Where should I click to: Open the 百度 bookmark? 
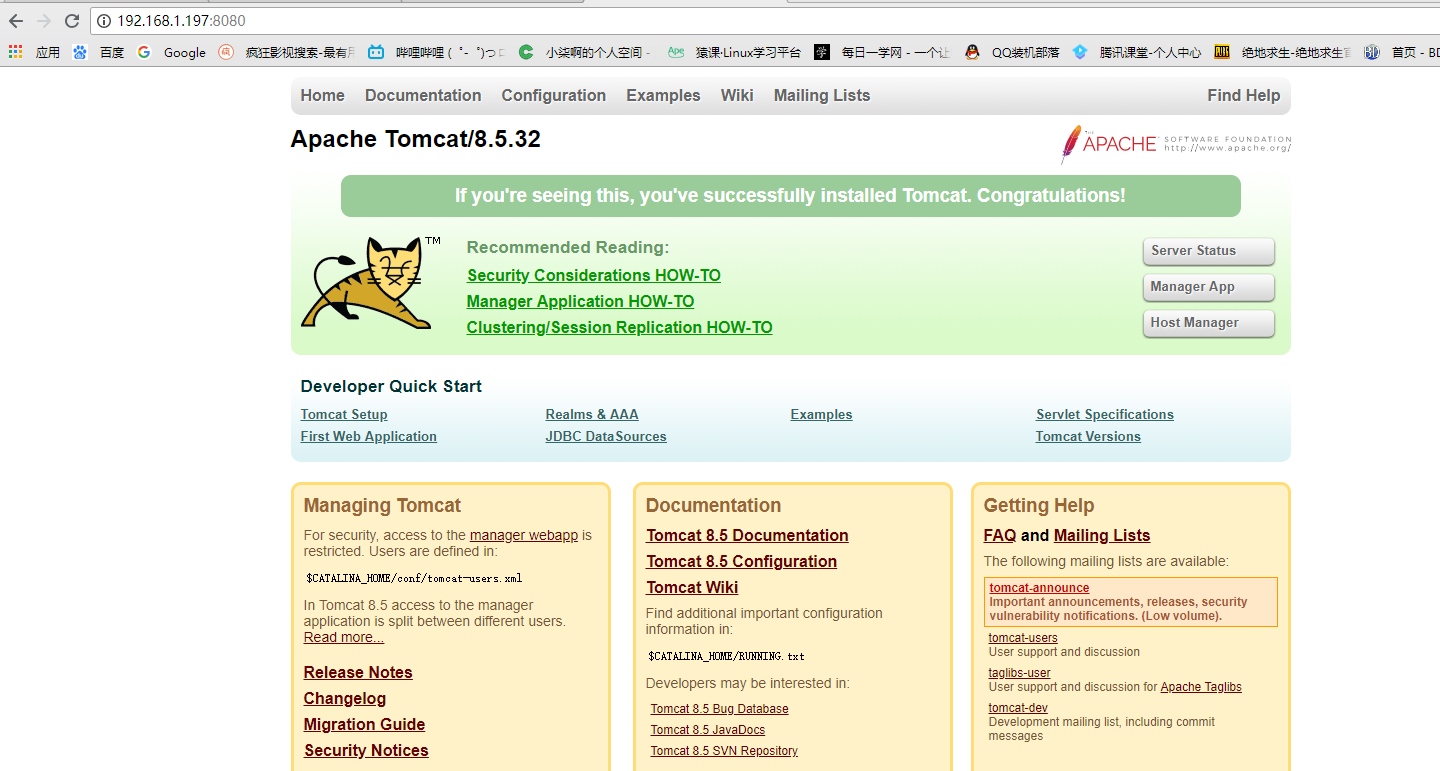click(x=110, y=52)
